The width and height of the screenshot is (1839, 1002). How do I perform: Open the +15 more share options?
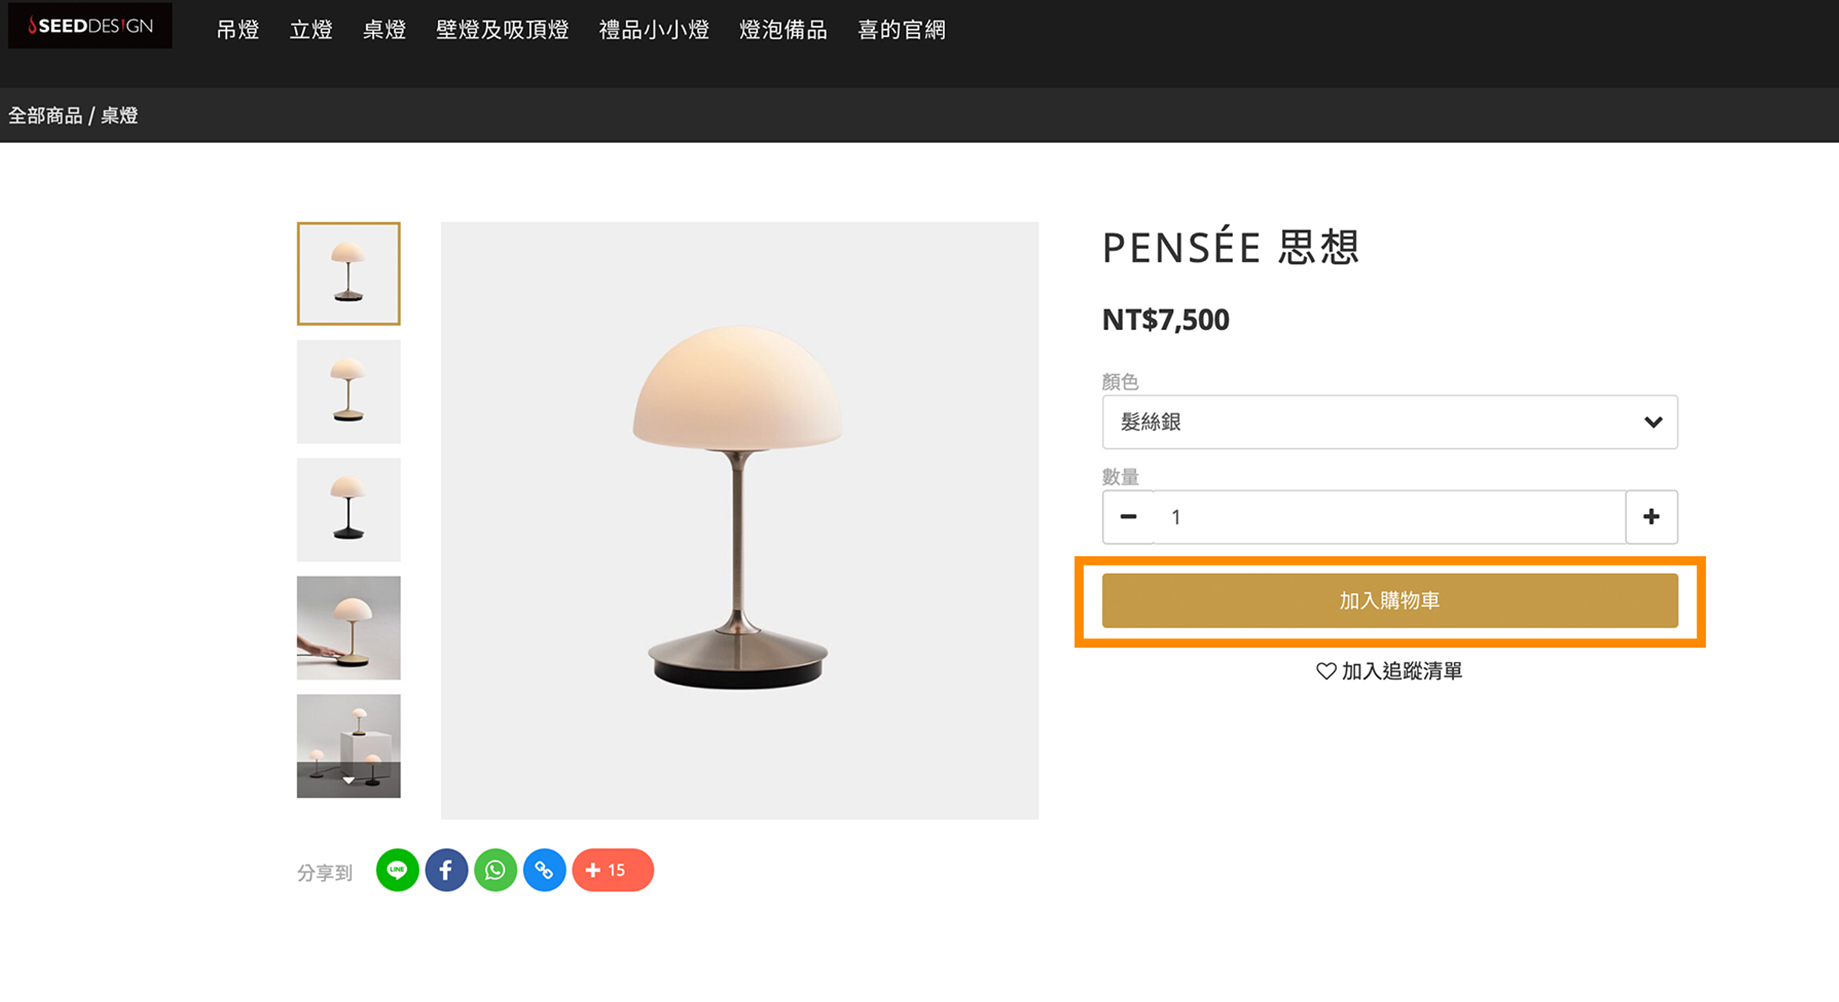coord(612,870)
